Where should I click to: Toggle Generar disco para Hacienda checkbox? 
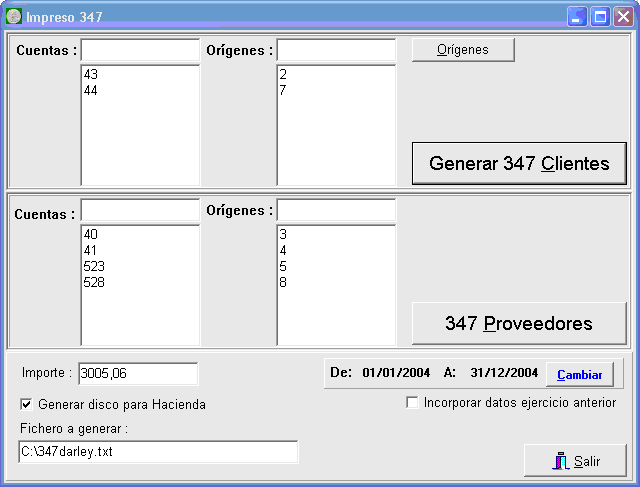point(27,405)
